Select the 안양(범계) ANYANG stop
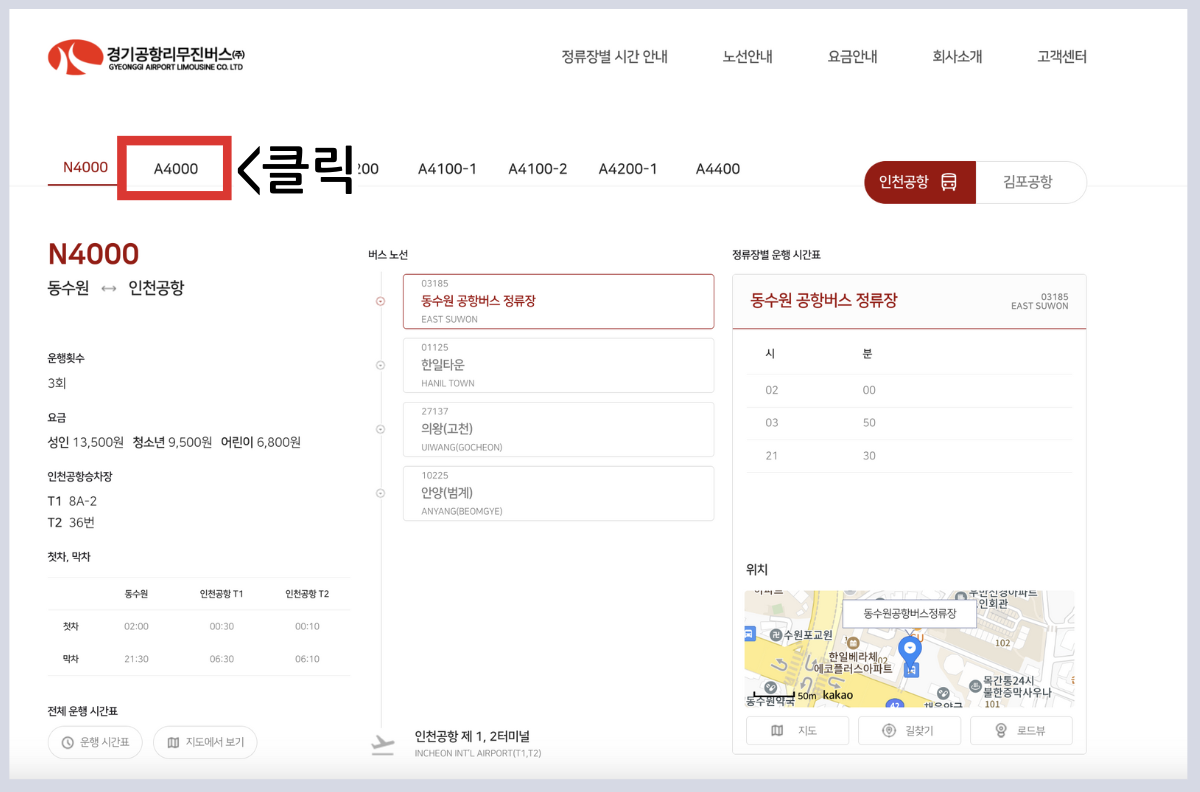Screen dimensions: 1200x792 point(558,493)
